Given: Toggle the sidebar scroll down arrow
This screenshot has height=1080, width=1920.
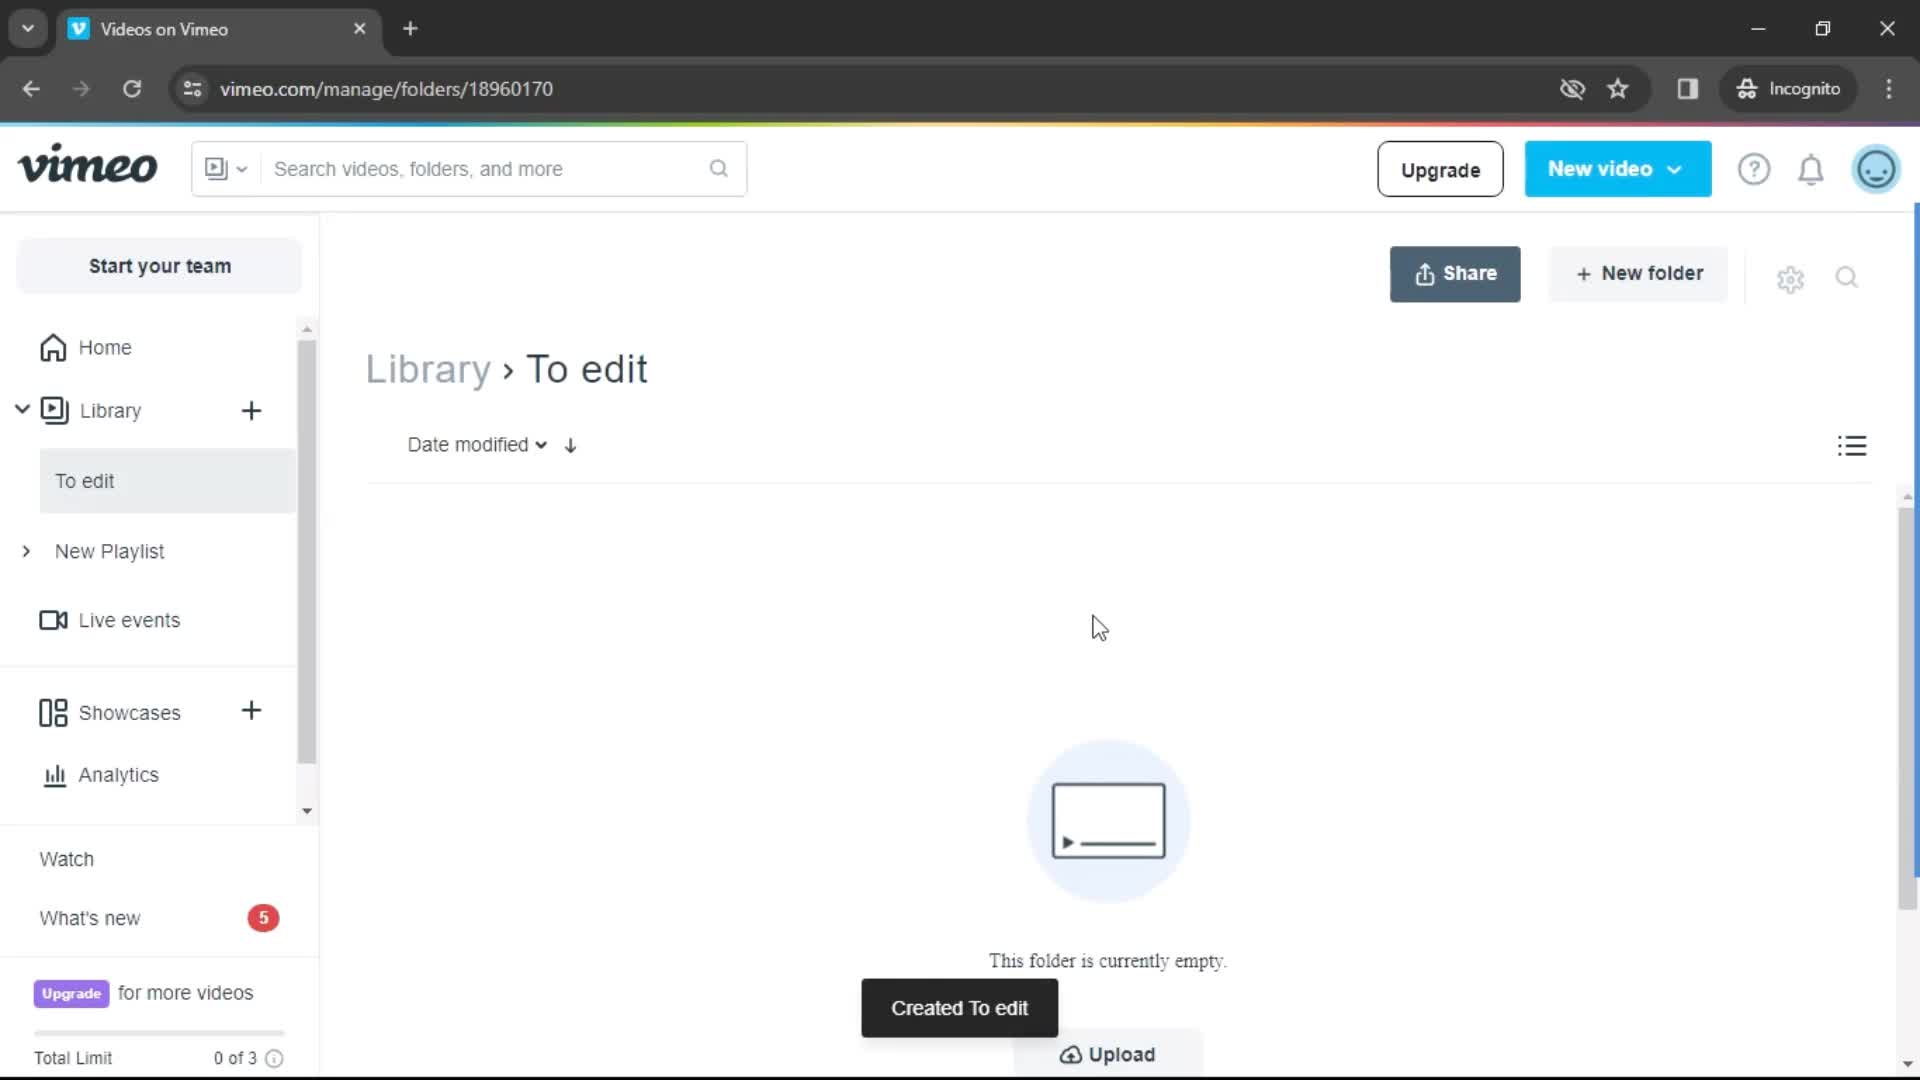Looking at the screenshot, I should click(306, 810).
